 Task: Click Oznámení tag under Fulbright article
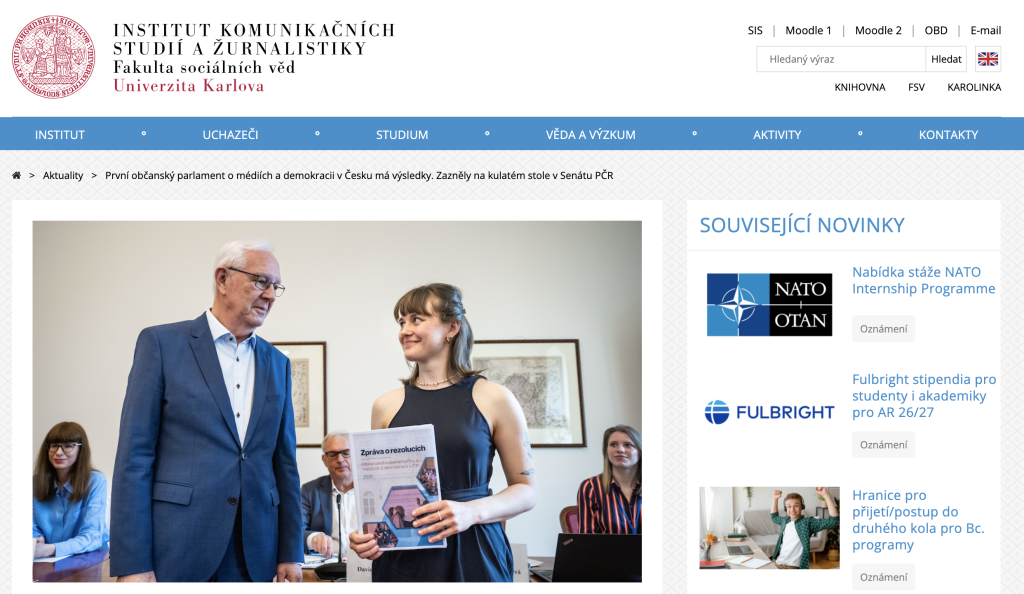tap(883, 445)
